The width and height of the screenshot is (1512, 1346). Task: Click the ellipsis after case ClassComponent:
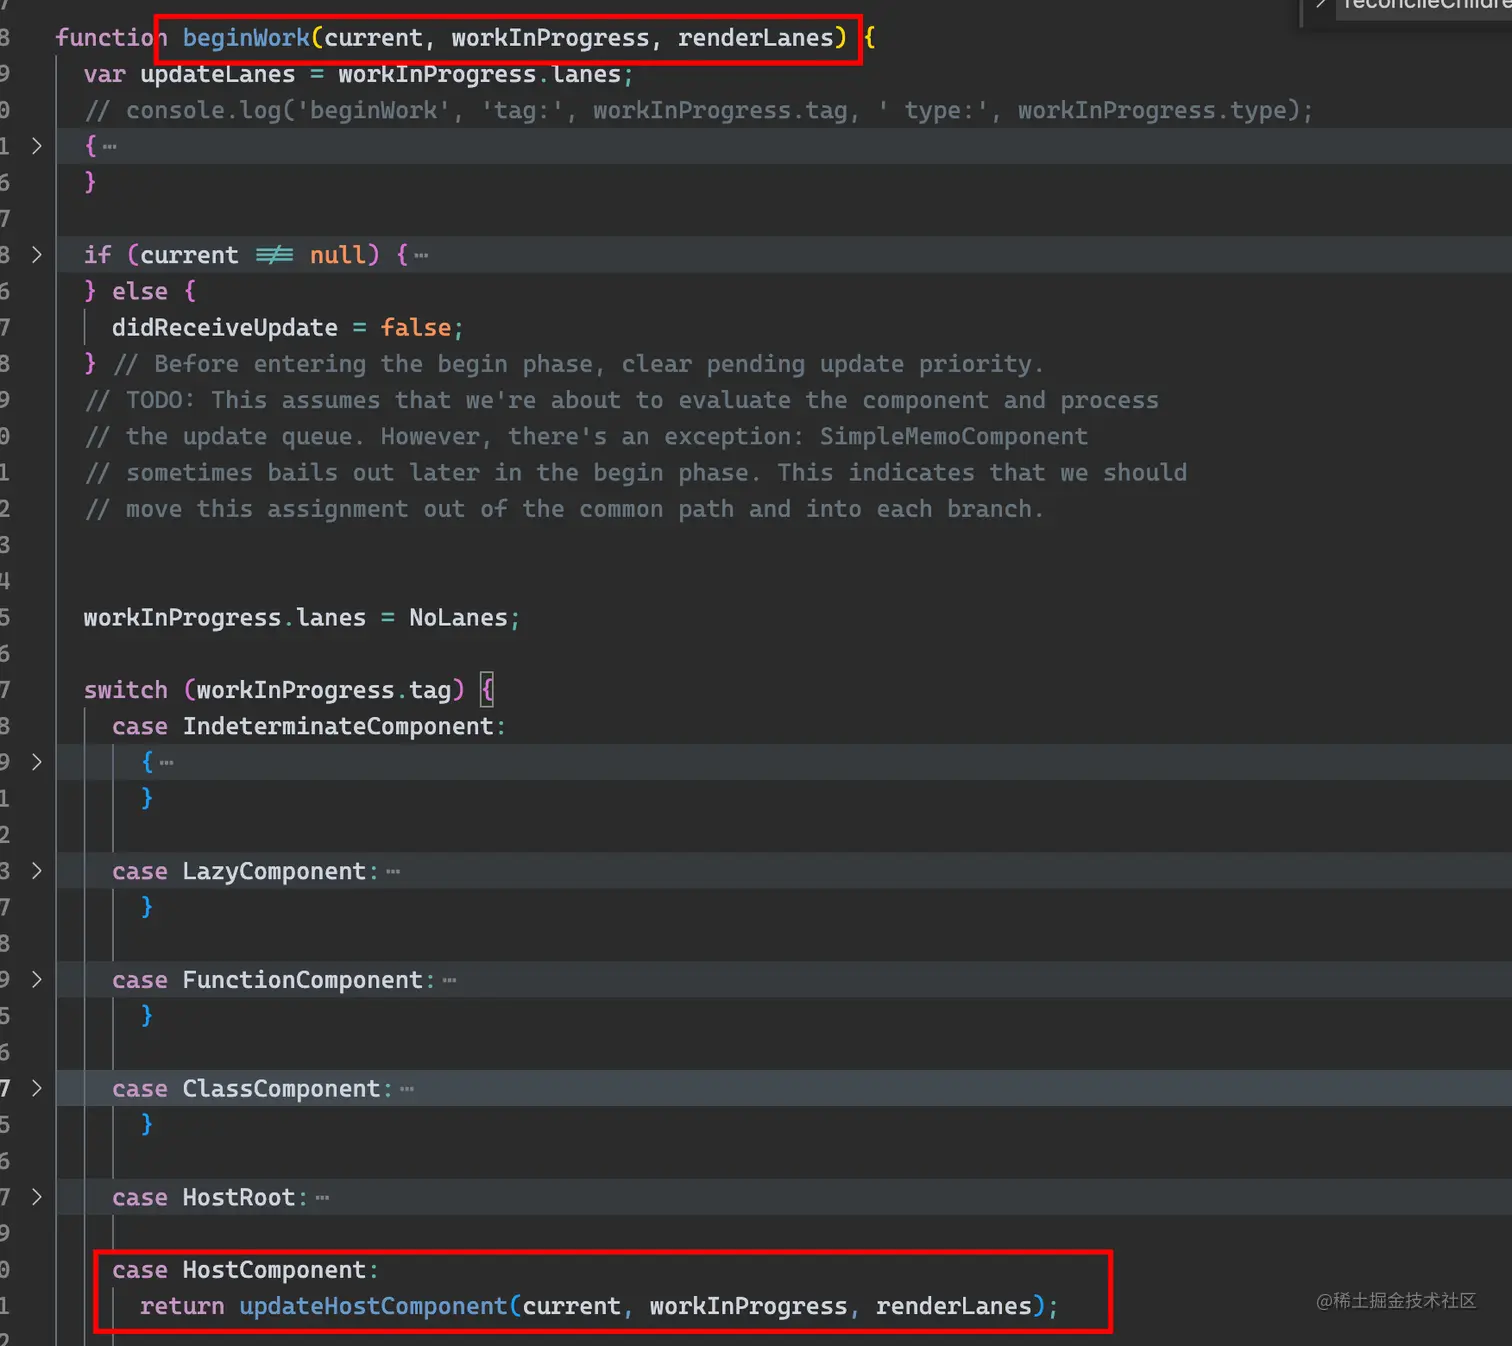(x=407, y=1089)
